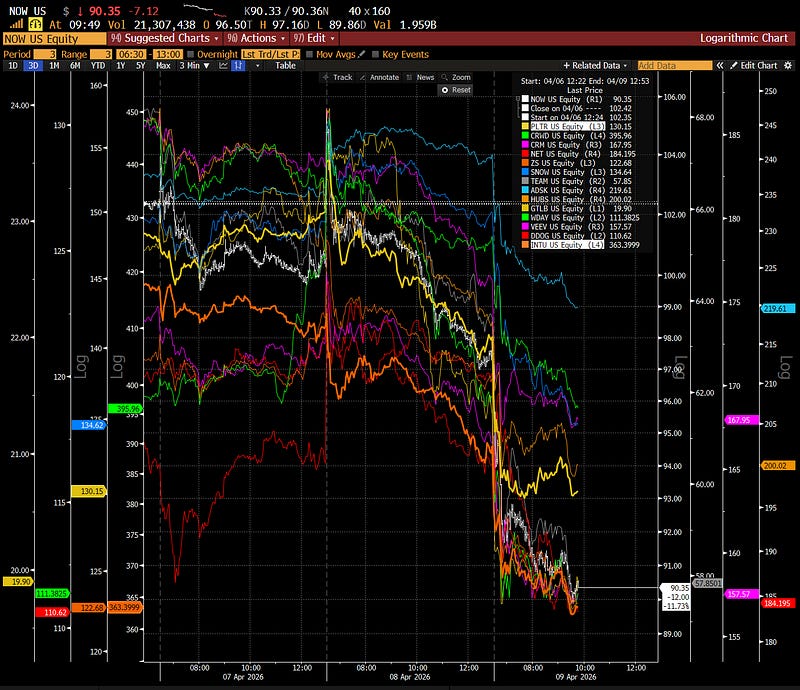Click legend drag handle beside NOW US Equity
This screenshot has width=800, height=690.
coord(518,99)
